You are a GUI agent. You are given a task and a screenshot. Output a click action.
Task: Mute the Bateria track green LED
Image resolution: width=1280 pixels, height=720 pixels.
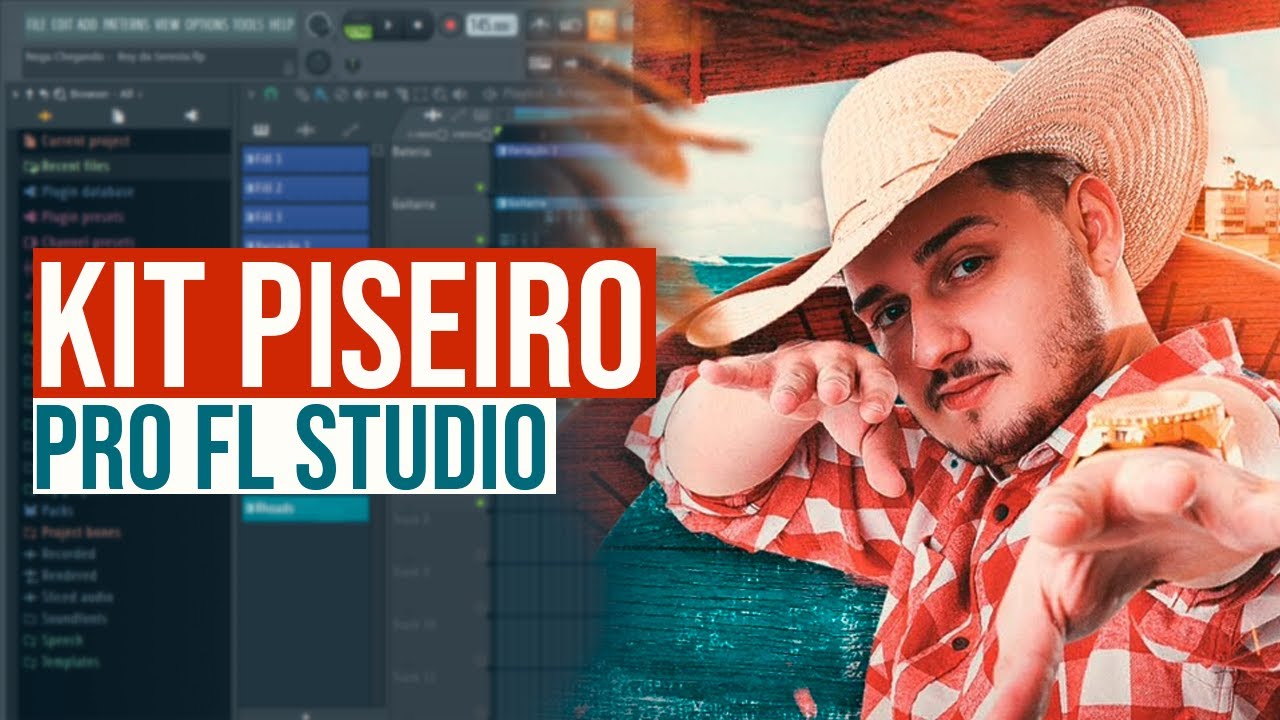(480, 188)
